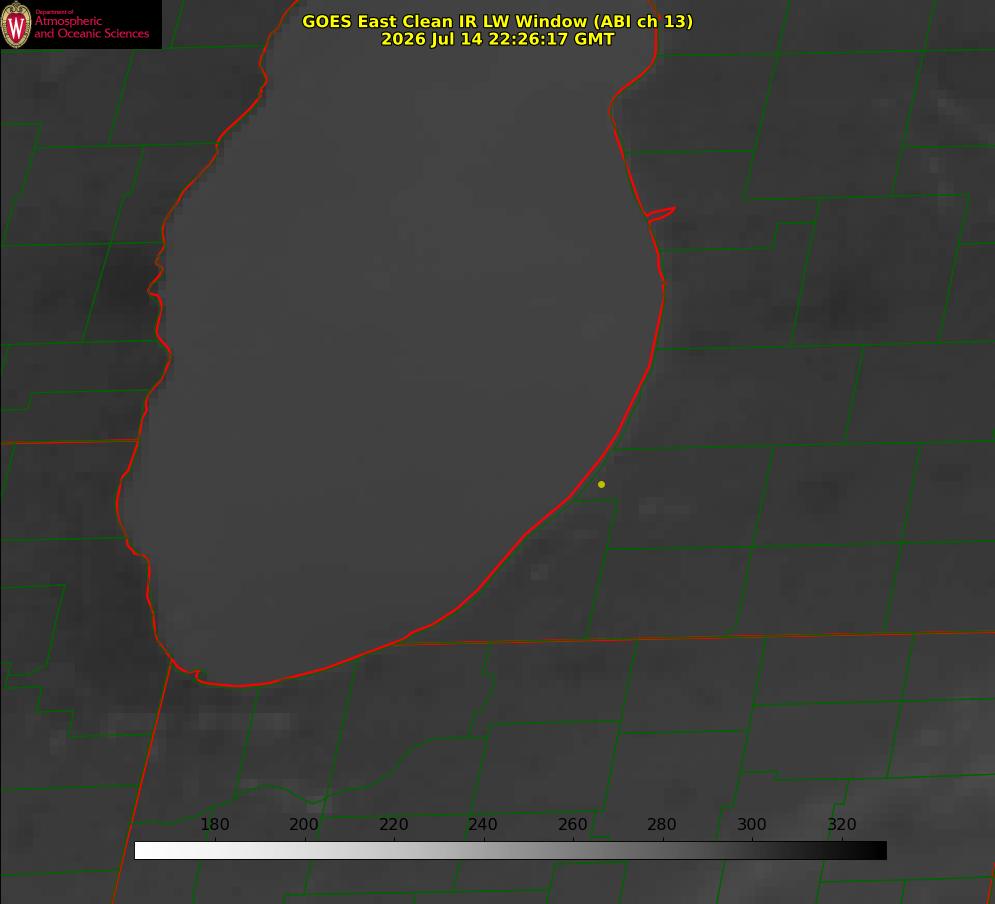Select the 280 temperature scale label

coord(662,824)
